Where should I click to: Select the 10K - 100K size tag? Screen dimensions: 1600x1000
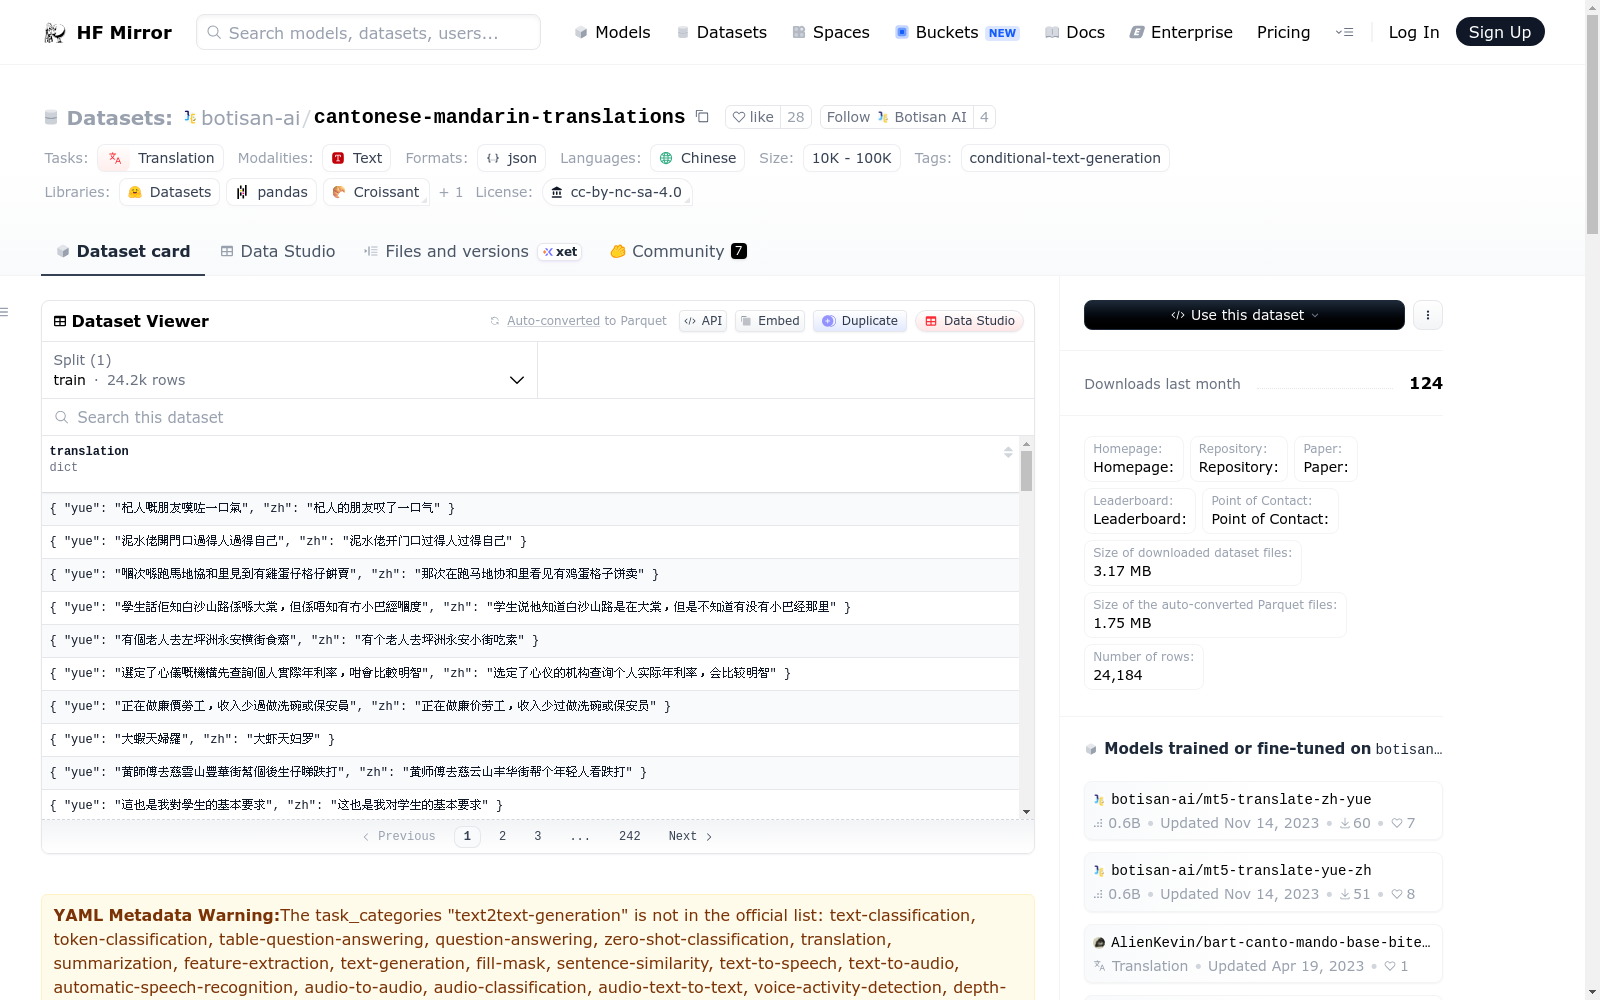click(x=852, y=158)
